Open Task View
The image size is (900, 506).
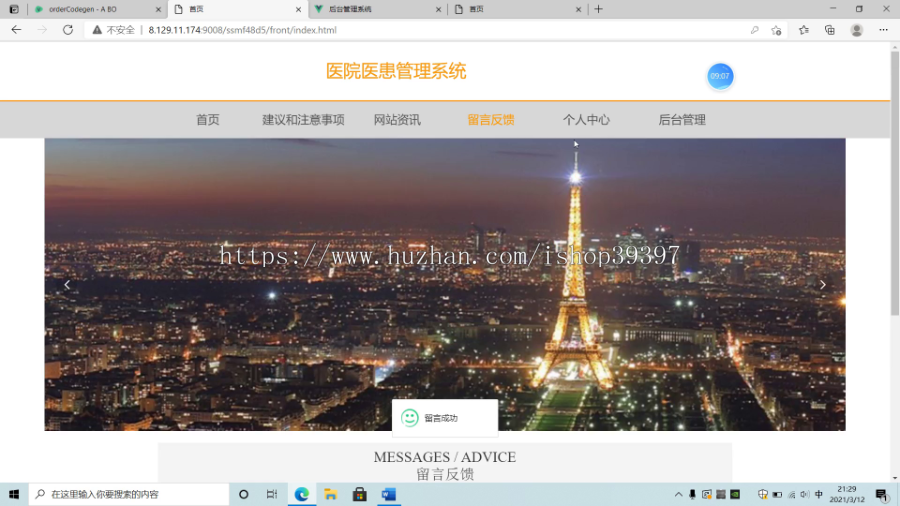[x=272, y=495]
